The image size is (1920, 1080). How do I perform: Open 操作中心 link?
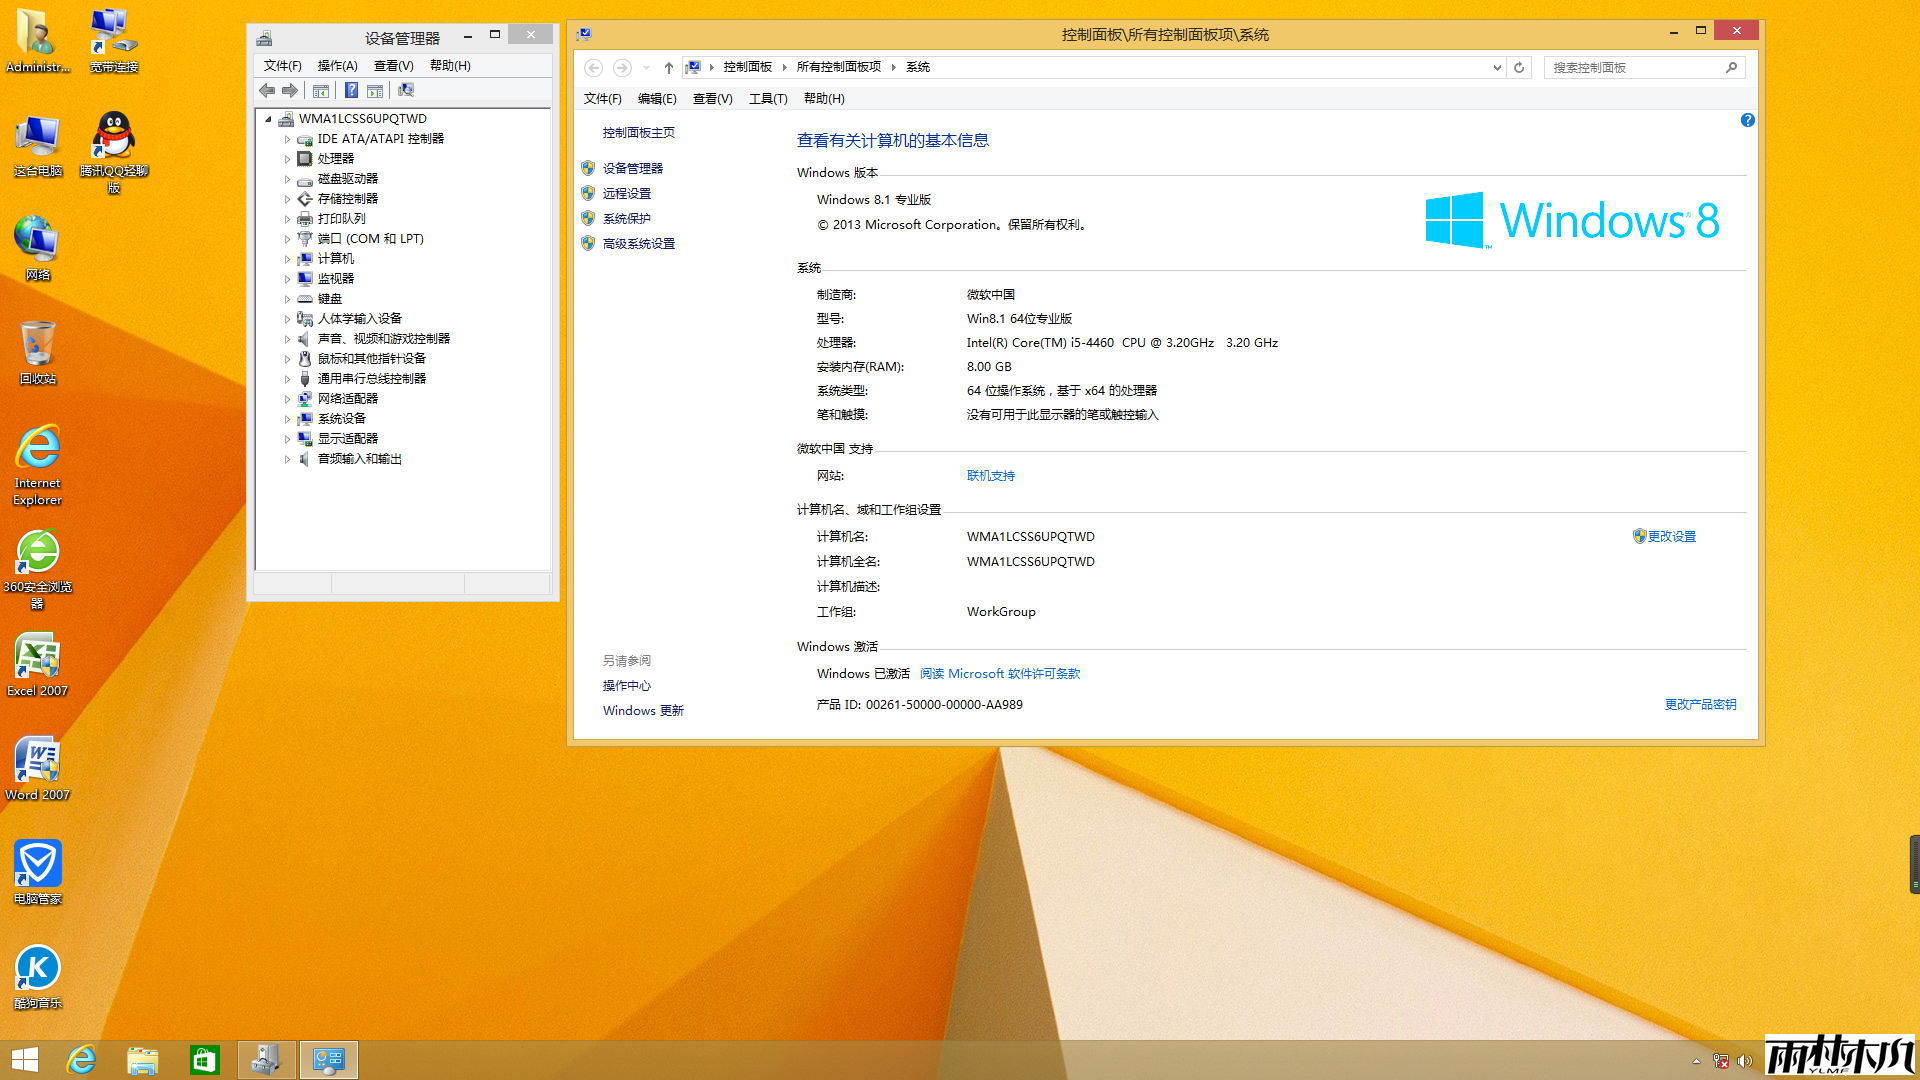click(x=626, y=686)
